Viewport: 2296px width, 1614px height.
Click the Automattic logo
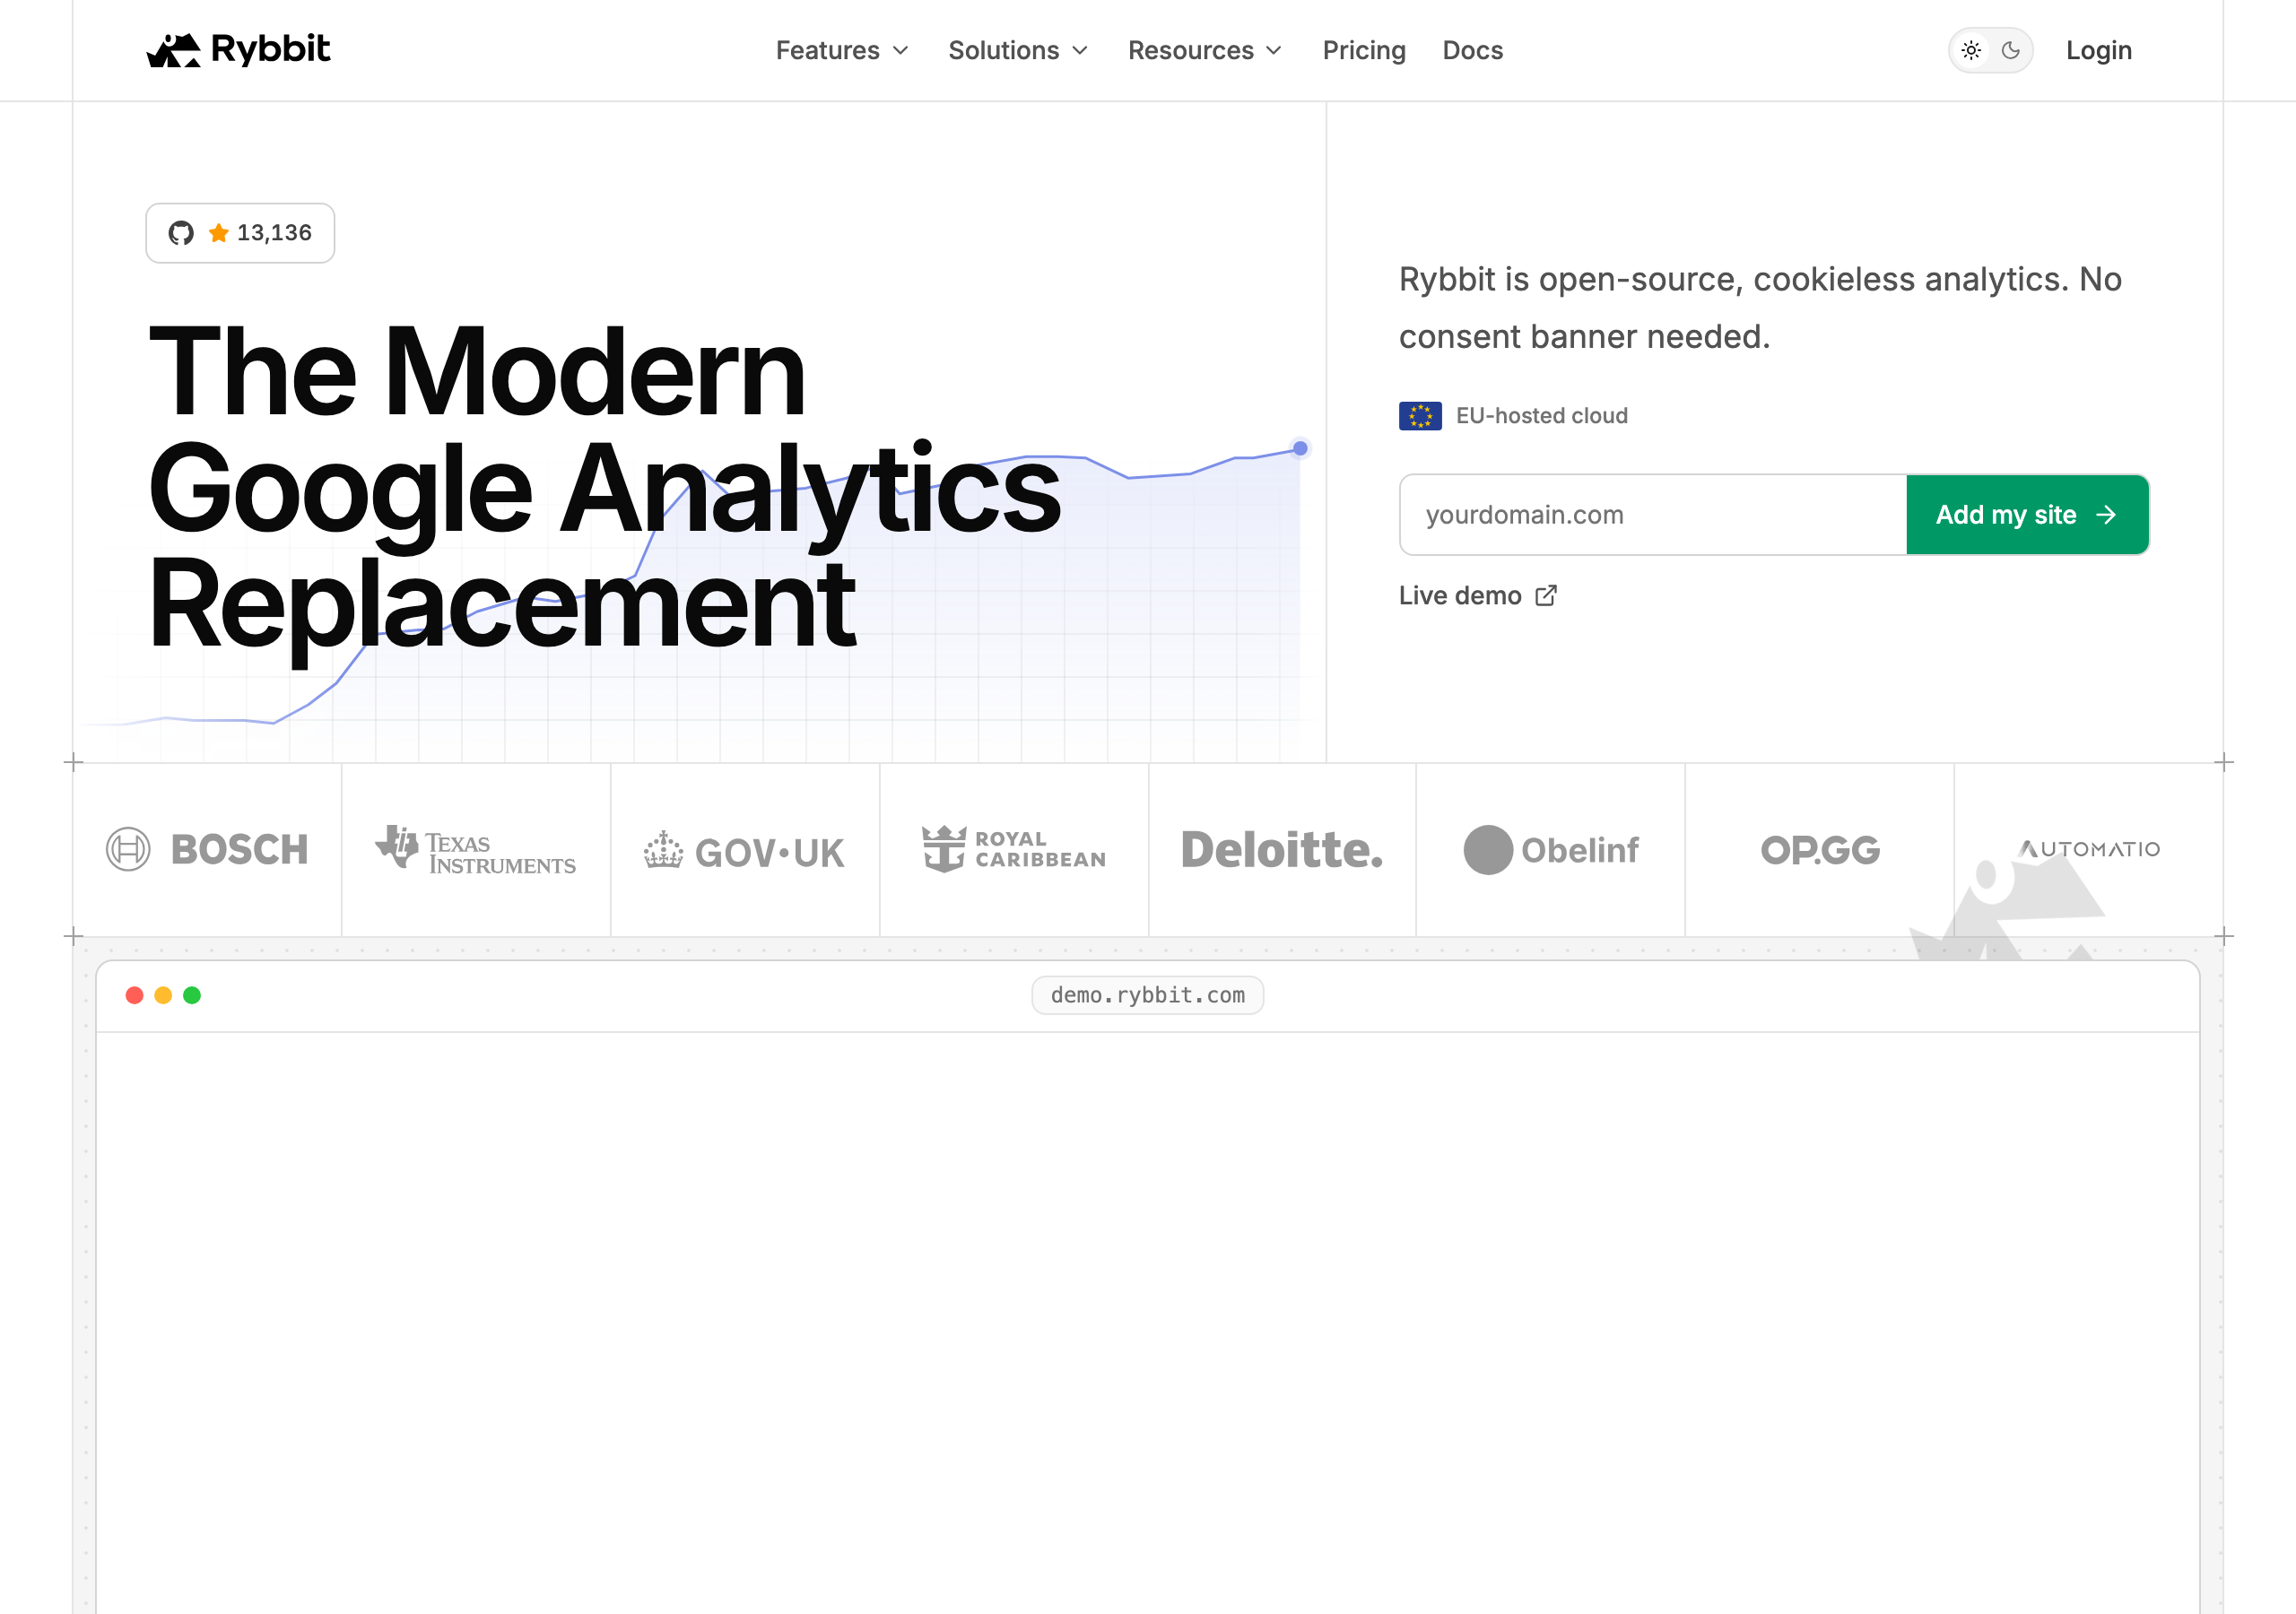[x=2089, y=849]
